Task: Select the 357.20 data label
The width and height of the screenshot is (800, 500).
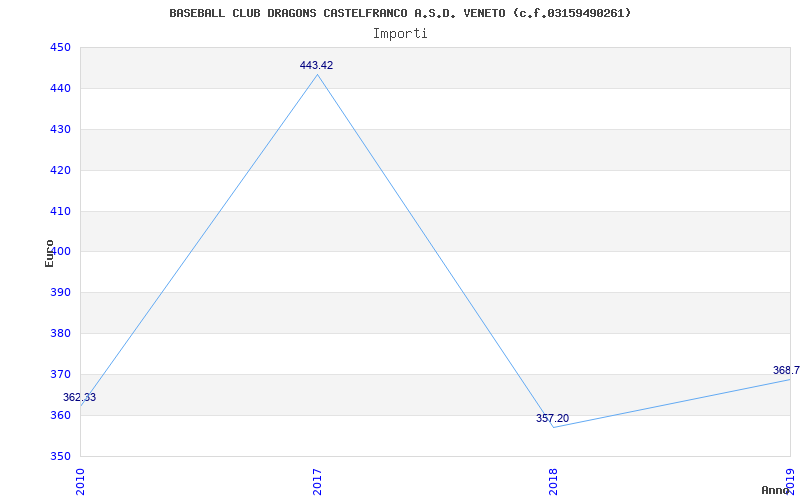Action: click(553, 419)
